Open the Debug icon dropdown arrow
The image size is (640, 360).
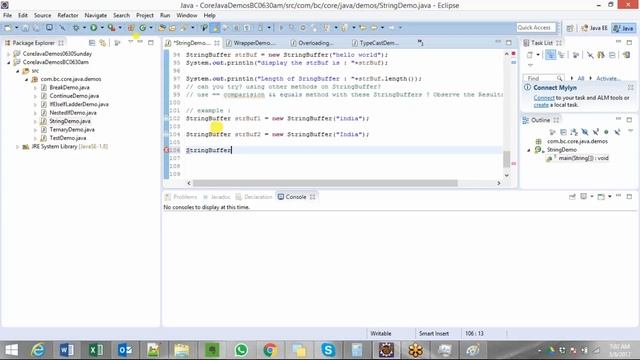coord(84,28)
